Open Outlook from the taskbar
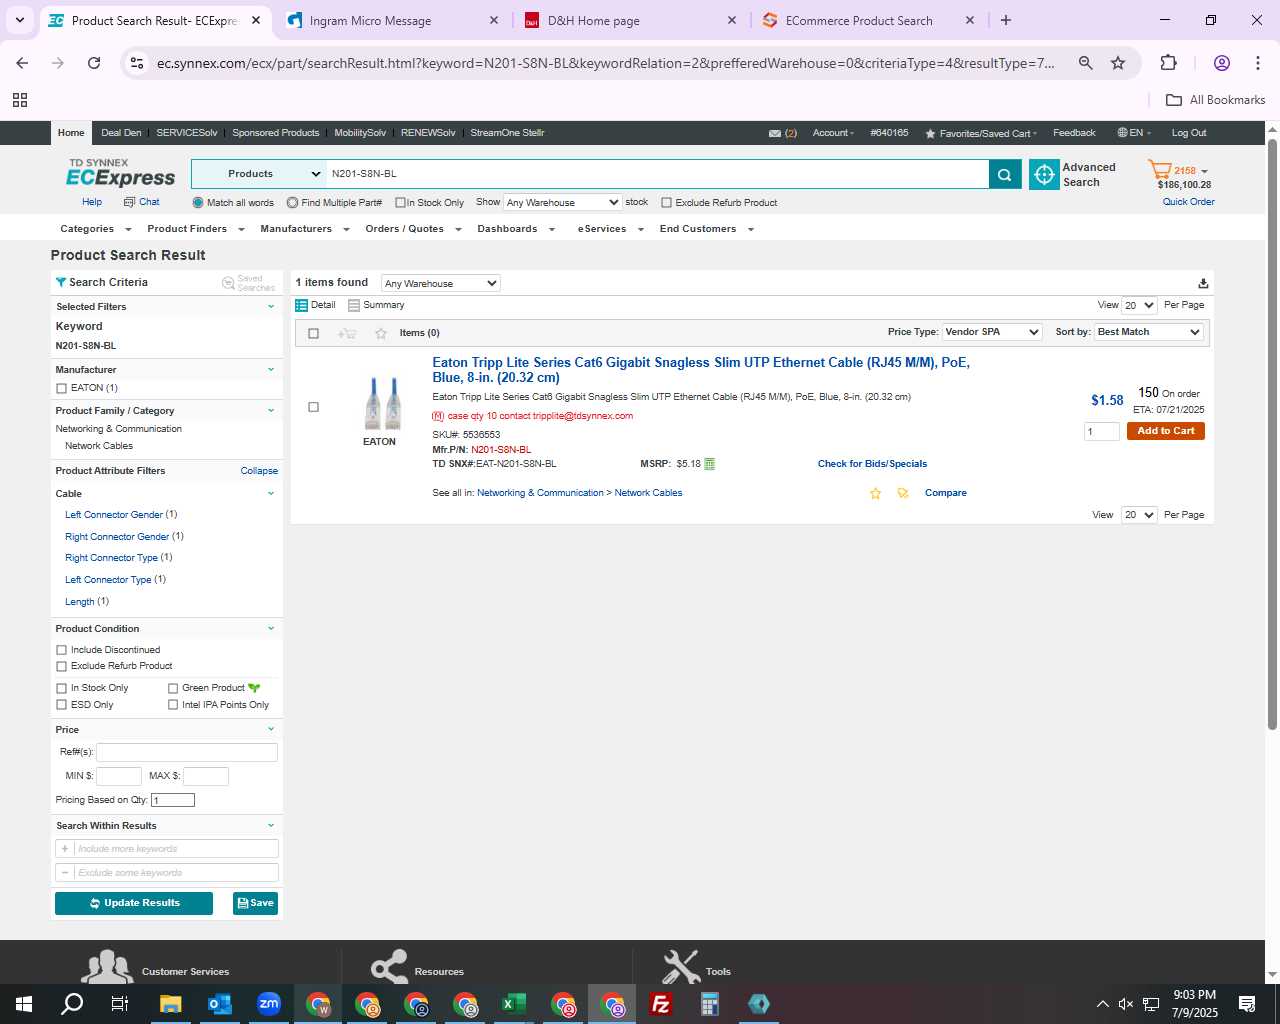Screen dimensions: 1280x1024 point(219,1004)
